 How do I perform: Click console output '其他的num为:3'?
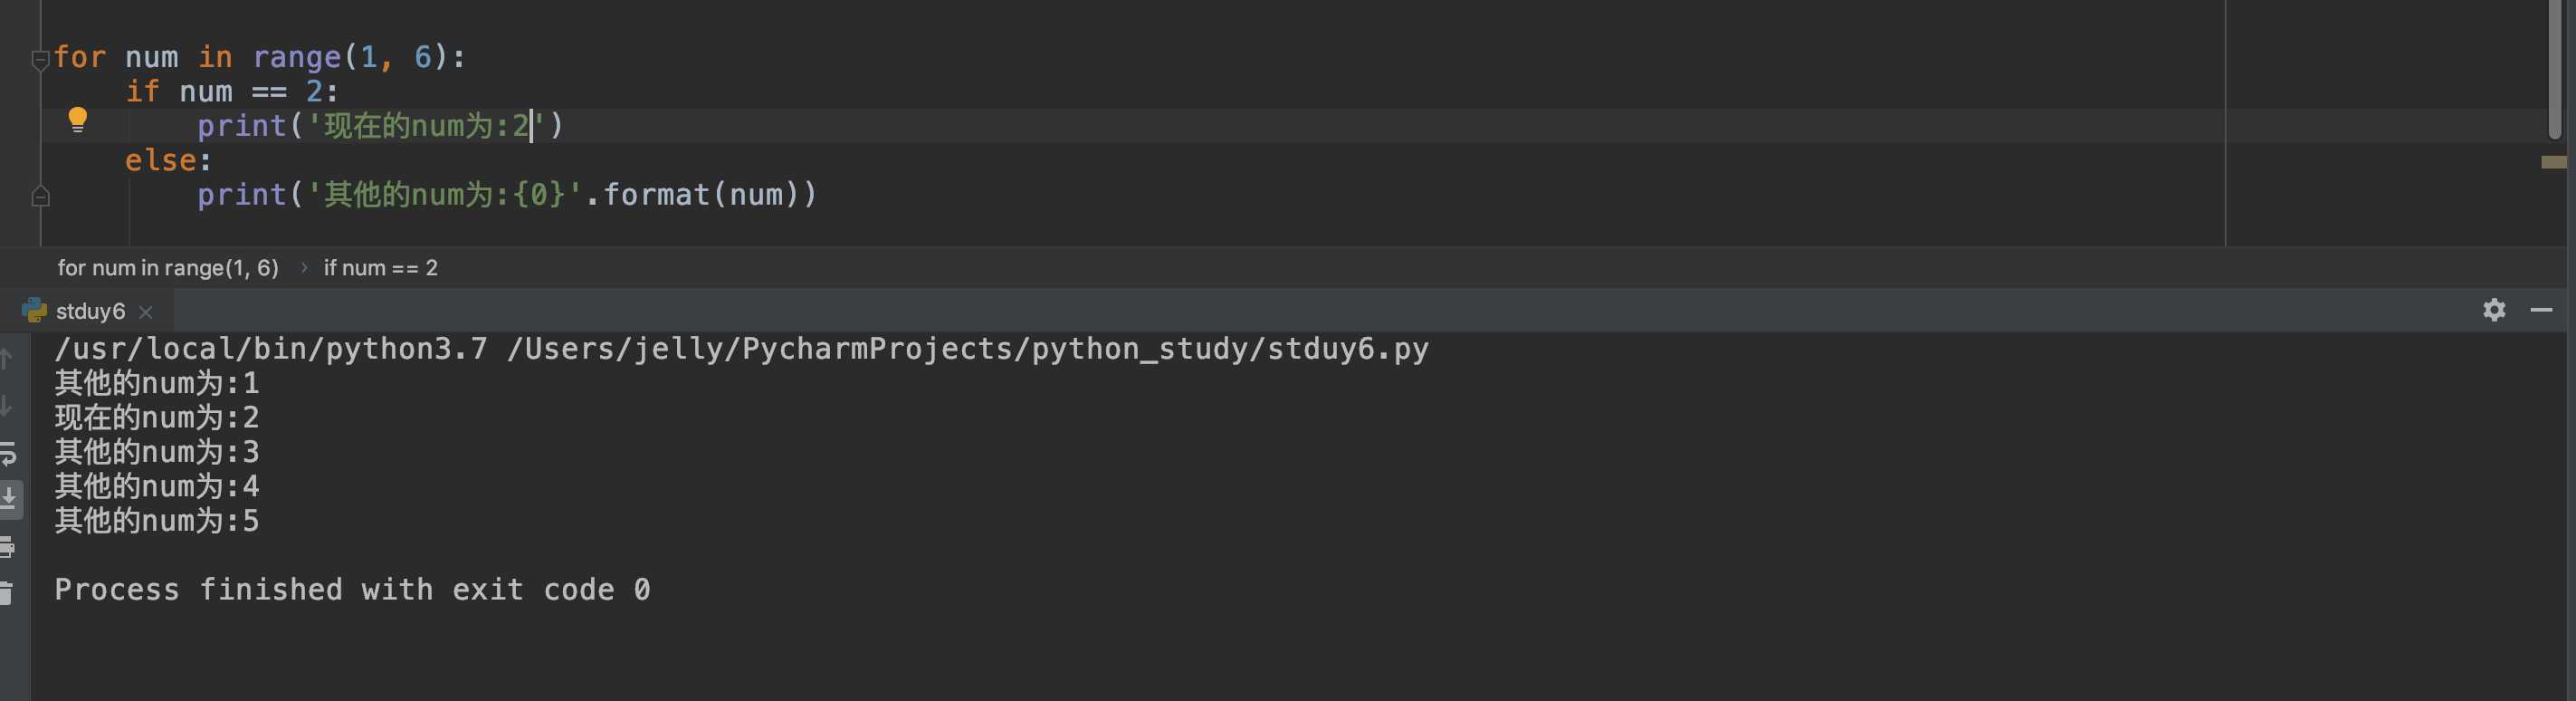(x=157, y=452)
